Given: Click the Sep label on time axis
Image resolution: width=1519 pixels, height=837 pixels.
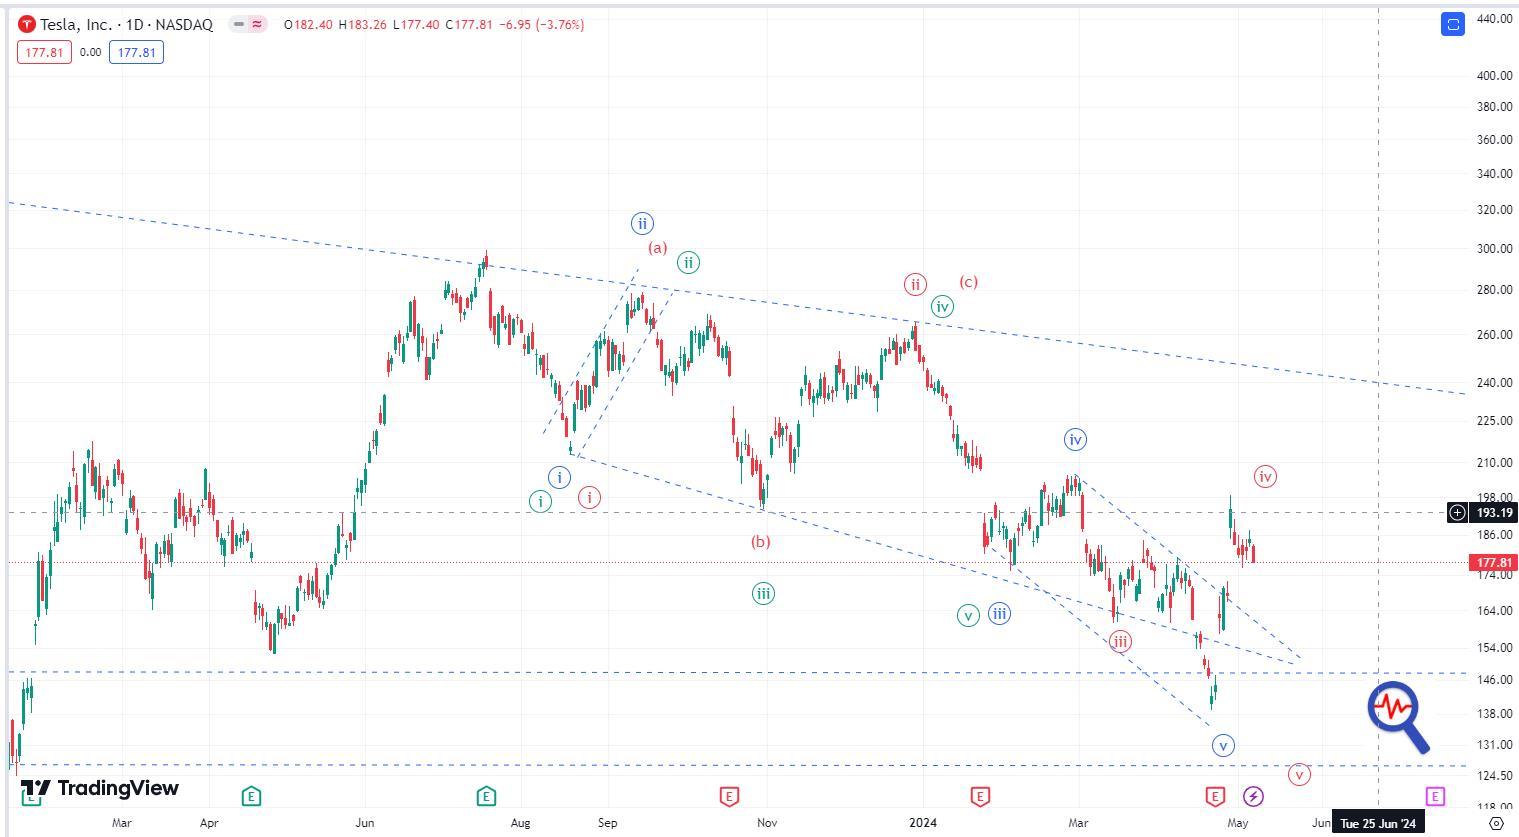Looking at the screenshot, I should (607, 823).
